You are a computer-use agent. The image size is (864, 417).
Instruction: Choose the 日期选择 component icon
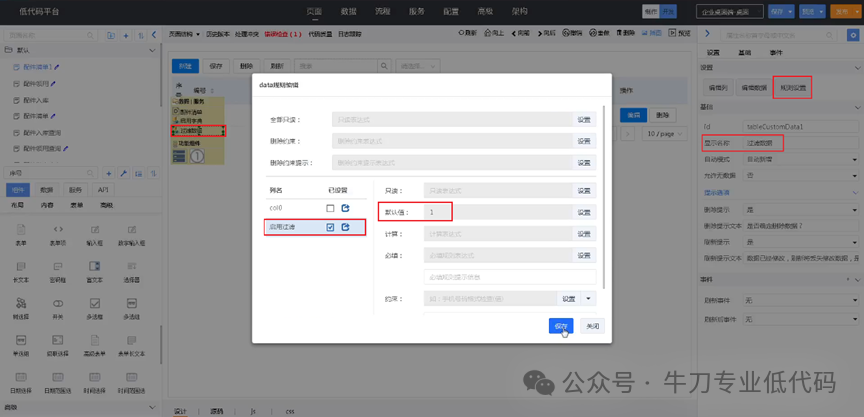coord(21,377)
